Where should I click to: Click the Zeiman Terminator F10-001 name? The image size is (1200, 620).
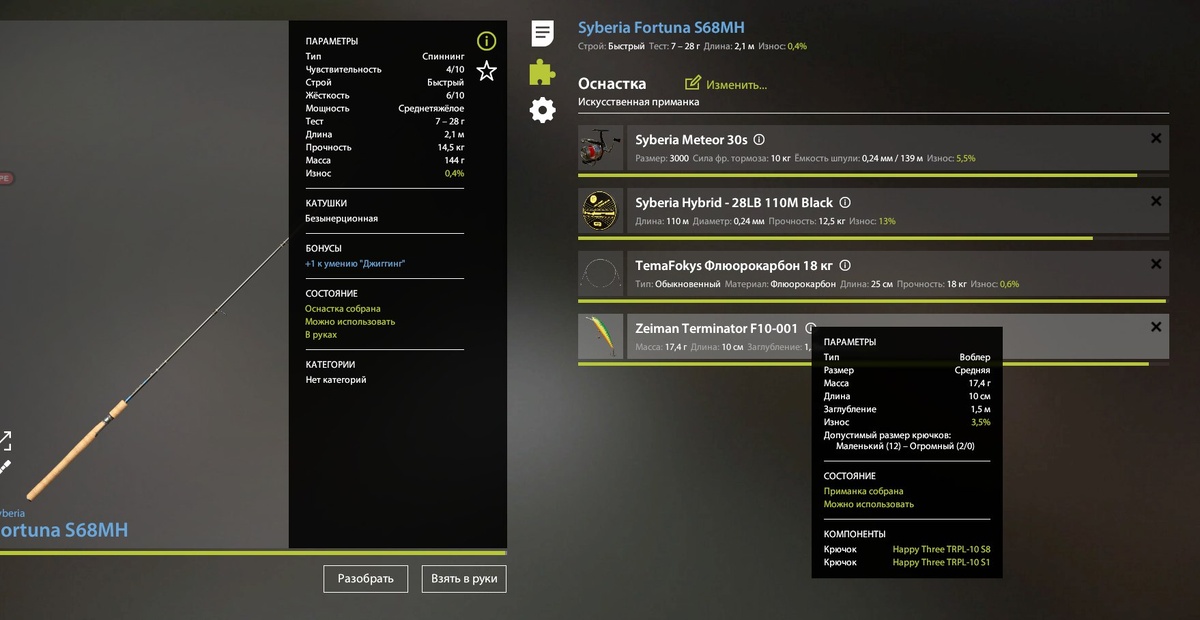(x=717, y=328)
